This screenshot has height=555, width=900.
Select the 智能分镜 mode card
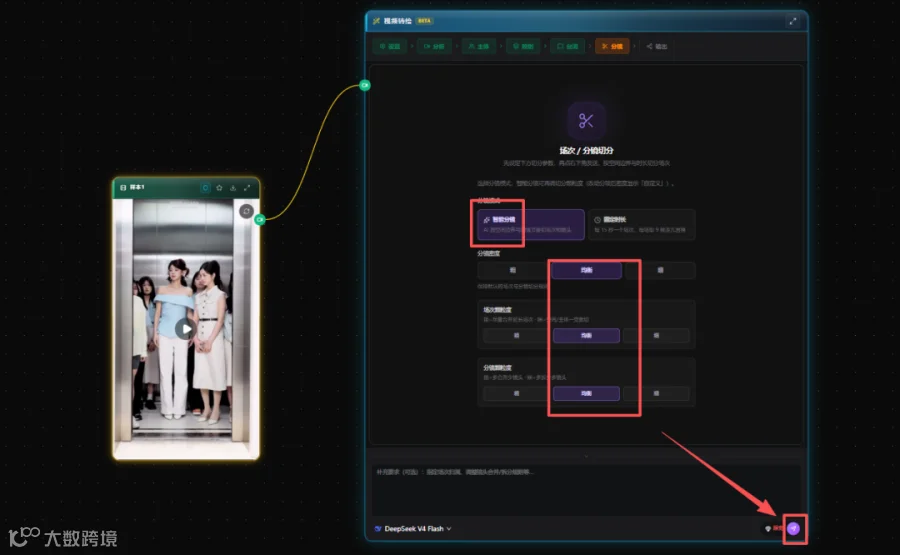click(530, 224)
